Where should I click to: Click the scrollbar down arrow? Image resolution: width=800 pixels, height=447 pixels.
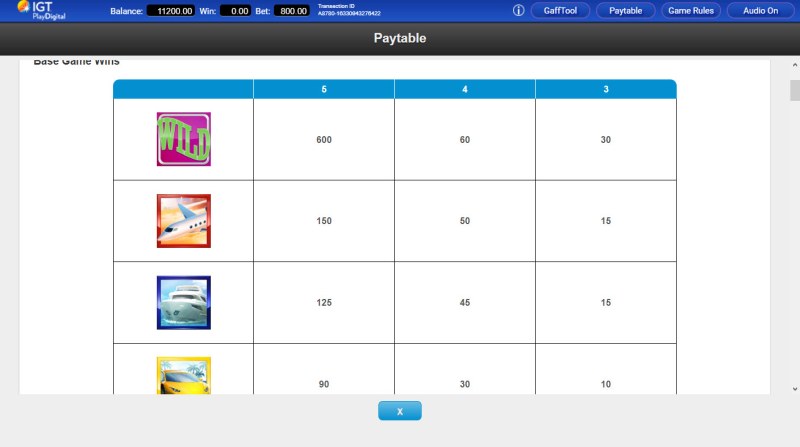point(795,389)
